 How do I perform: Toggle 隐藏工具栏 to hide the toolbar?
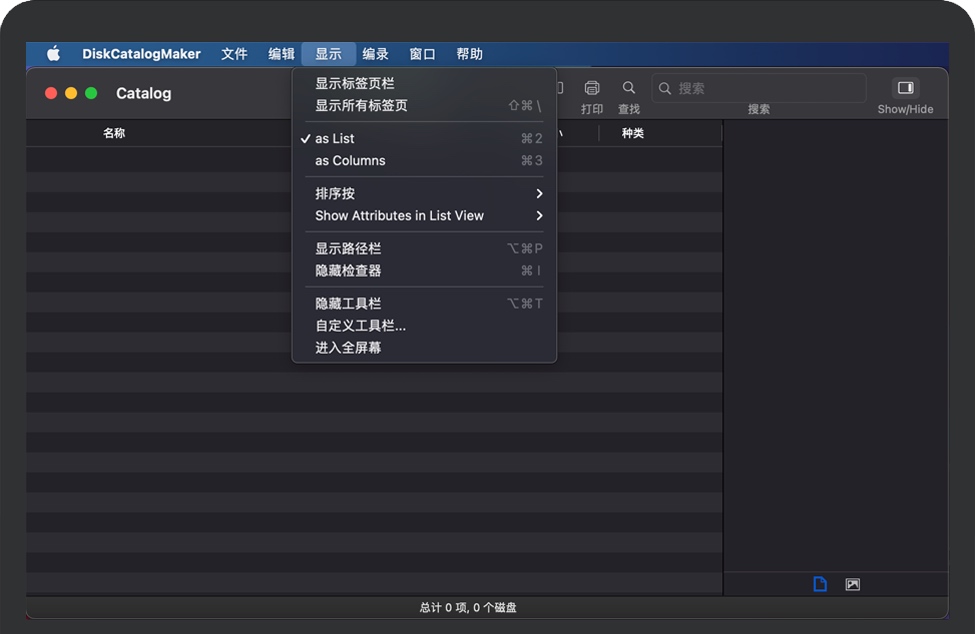click(x=348, y=304)
